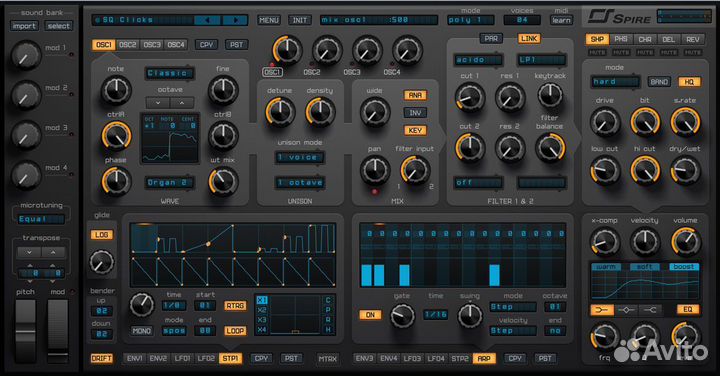Open the LP1 filter mode dropdown

click(542, 60)
